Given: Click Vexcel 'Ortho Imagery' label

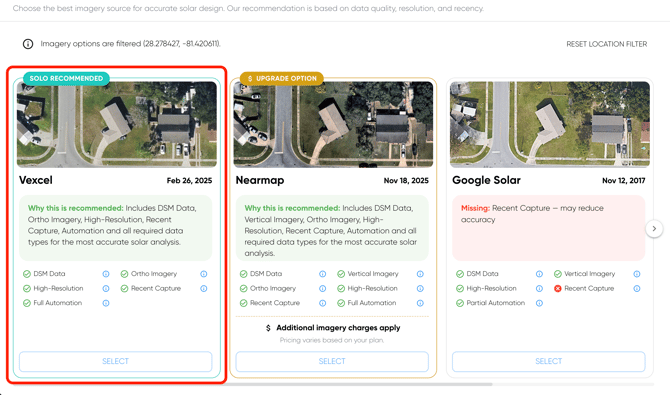Looking at the screenshot, I should coord(154,274).
